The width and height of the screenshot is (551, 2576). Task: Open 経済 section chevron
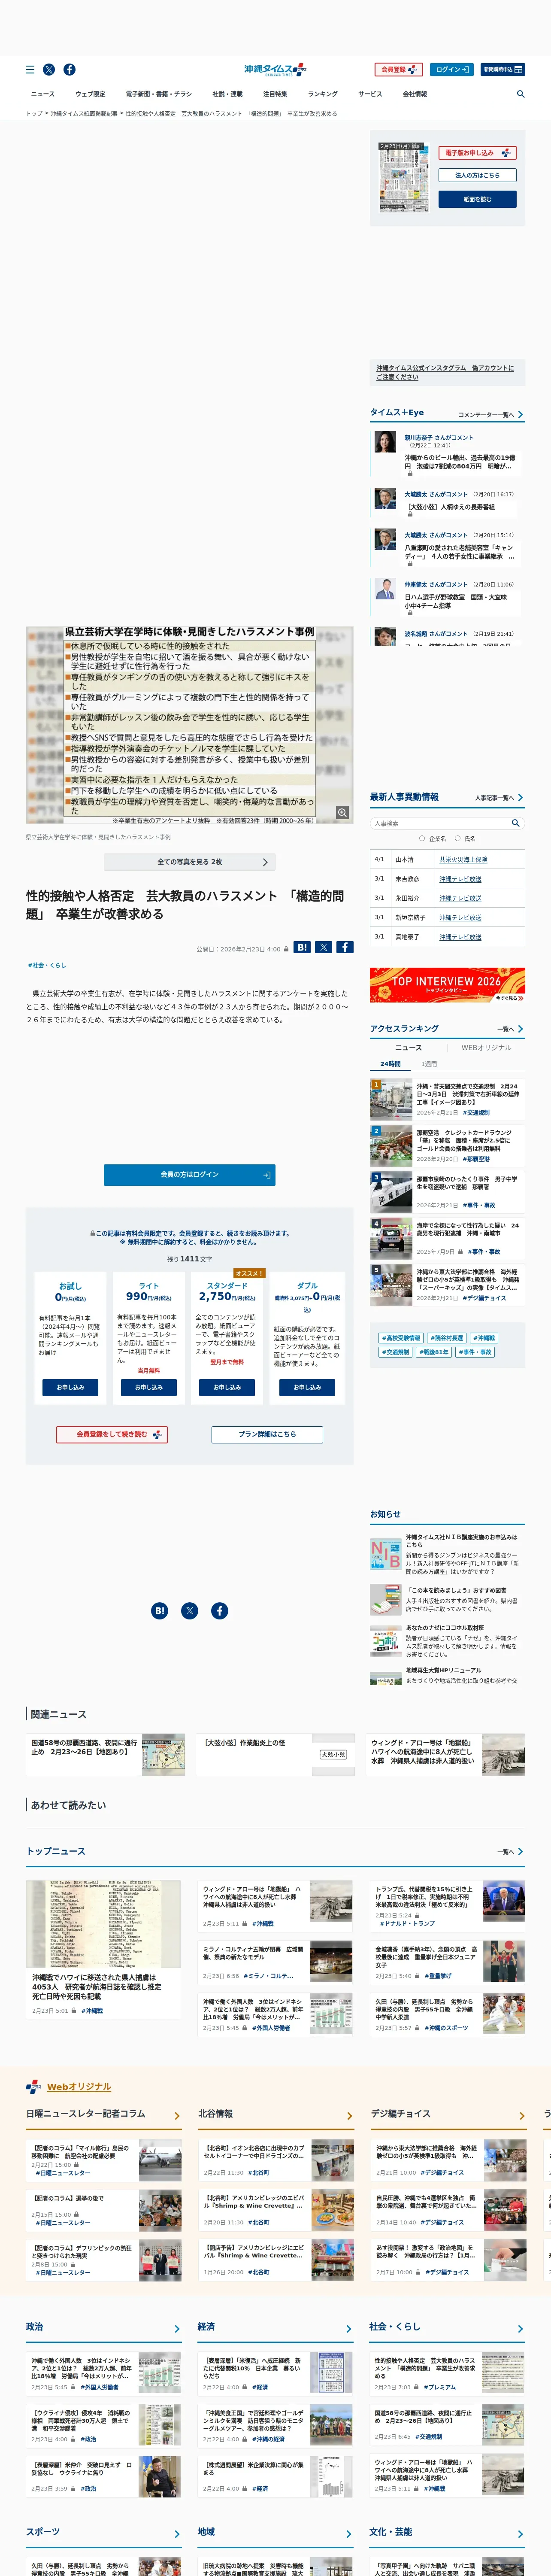click(349, 2329)
